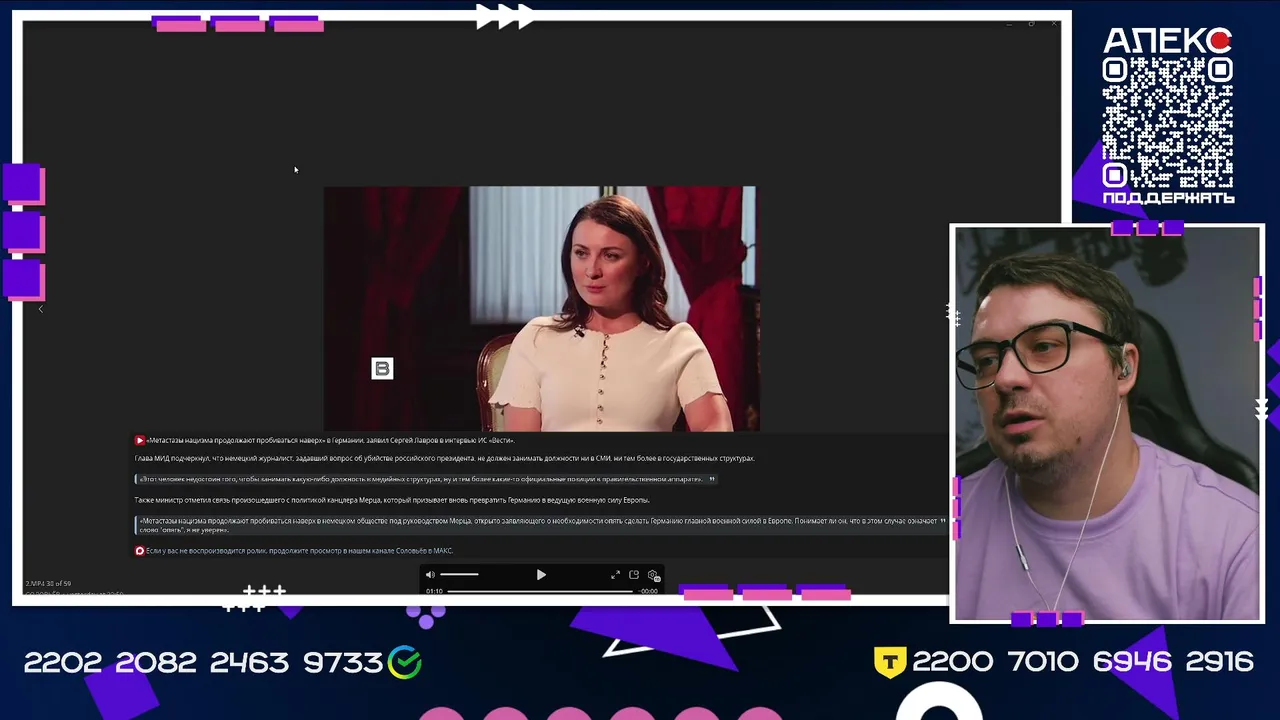
Task: Click the ПОДДЕРЖАТЬ label under the QR code
Action: 1168,198
